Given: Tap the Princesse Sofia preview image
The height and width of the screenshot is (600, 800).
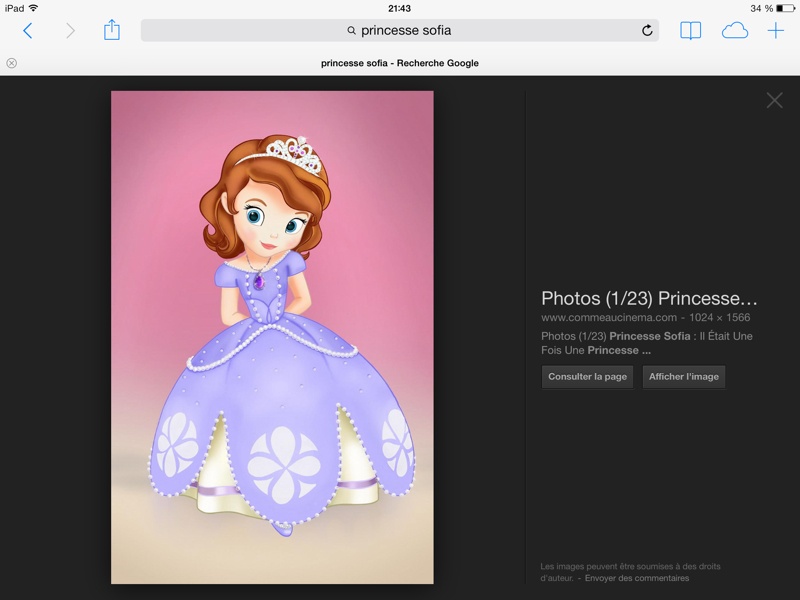Looking at the screenshot, I should tap(272, 337).
